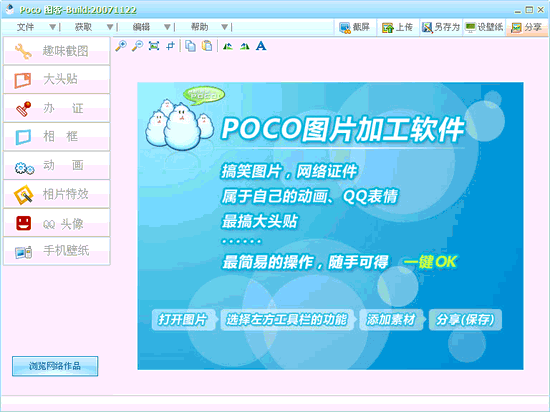550x412 pixels.
Task: Click the zoom out magnifier icon
Action: coord(137,46)
